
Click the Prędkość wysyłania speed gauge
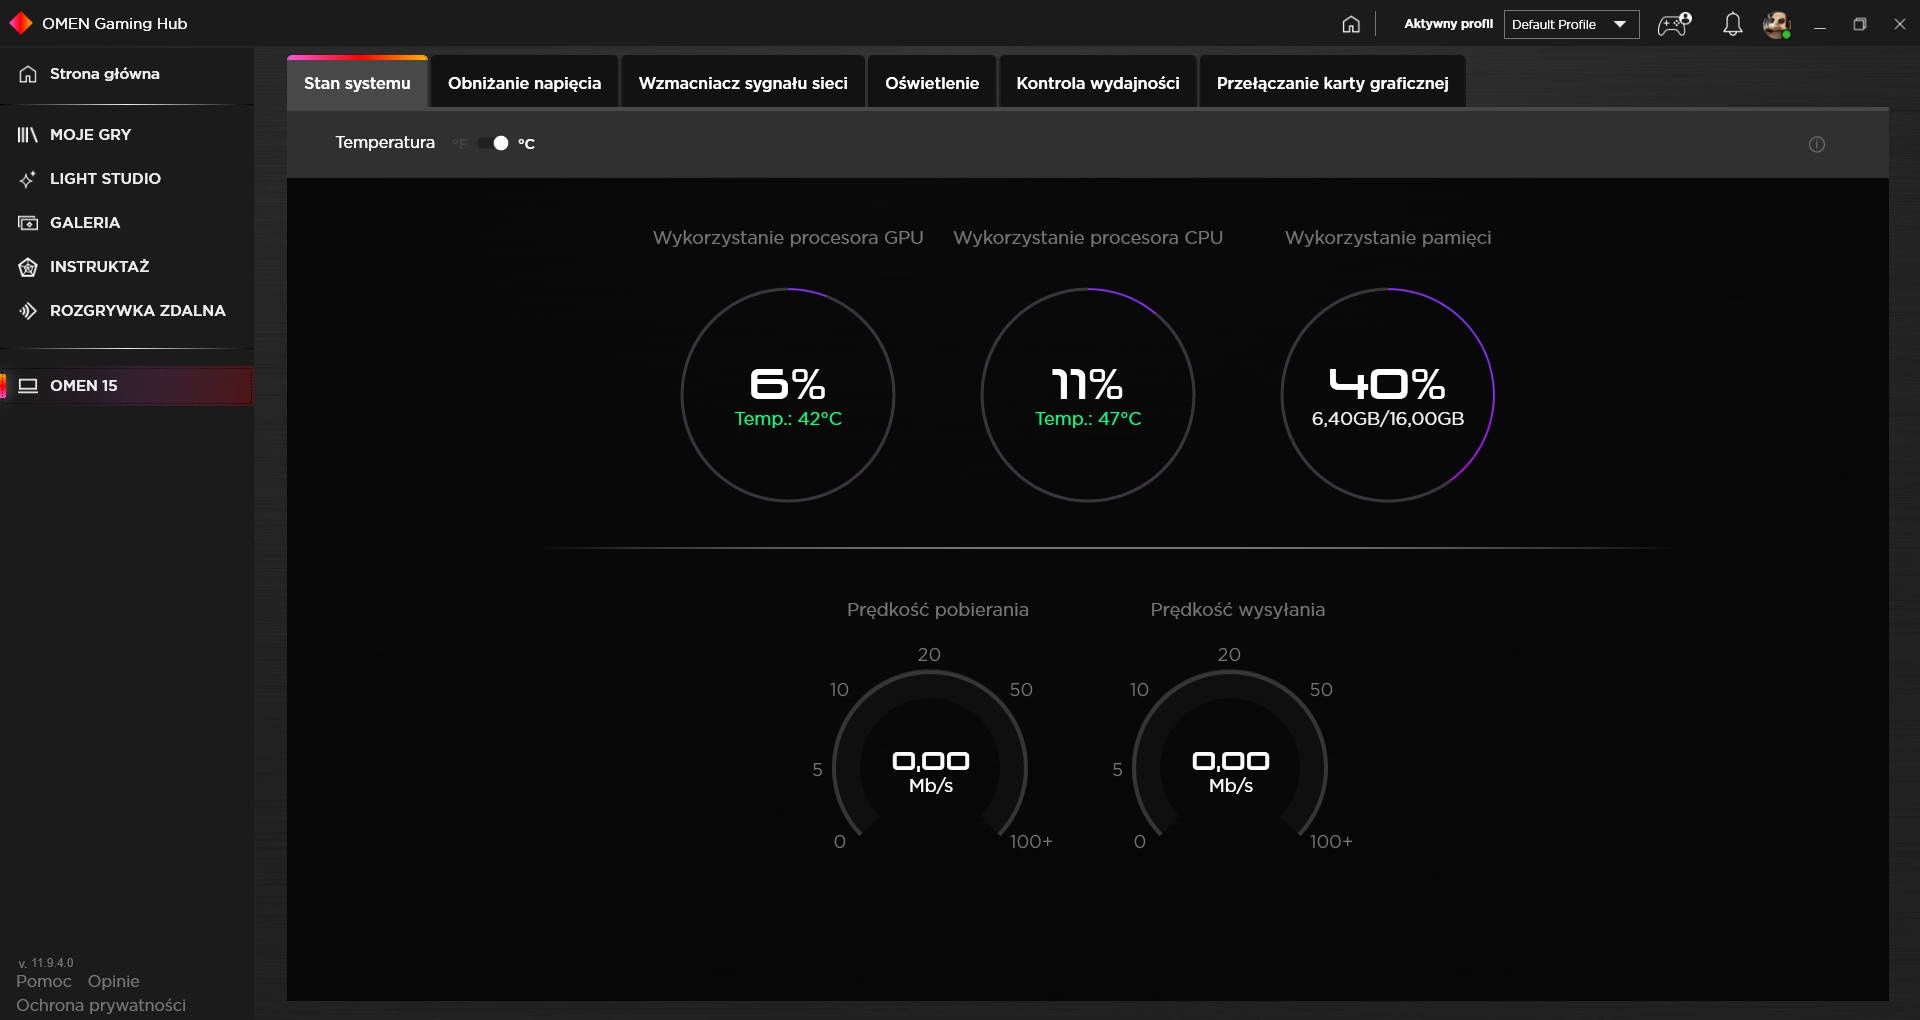tap(1230, 755)
